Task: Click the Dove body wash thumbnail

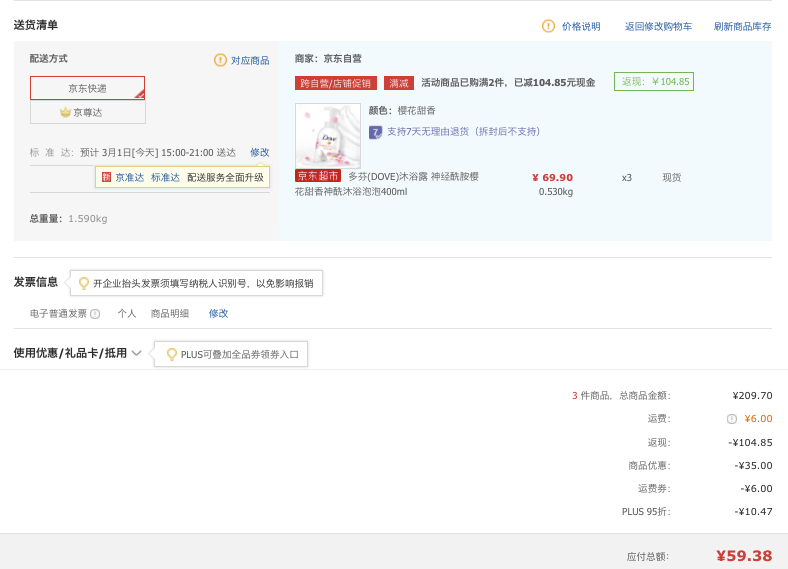Action: [328, 136]
